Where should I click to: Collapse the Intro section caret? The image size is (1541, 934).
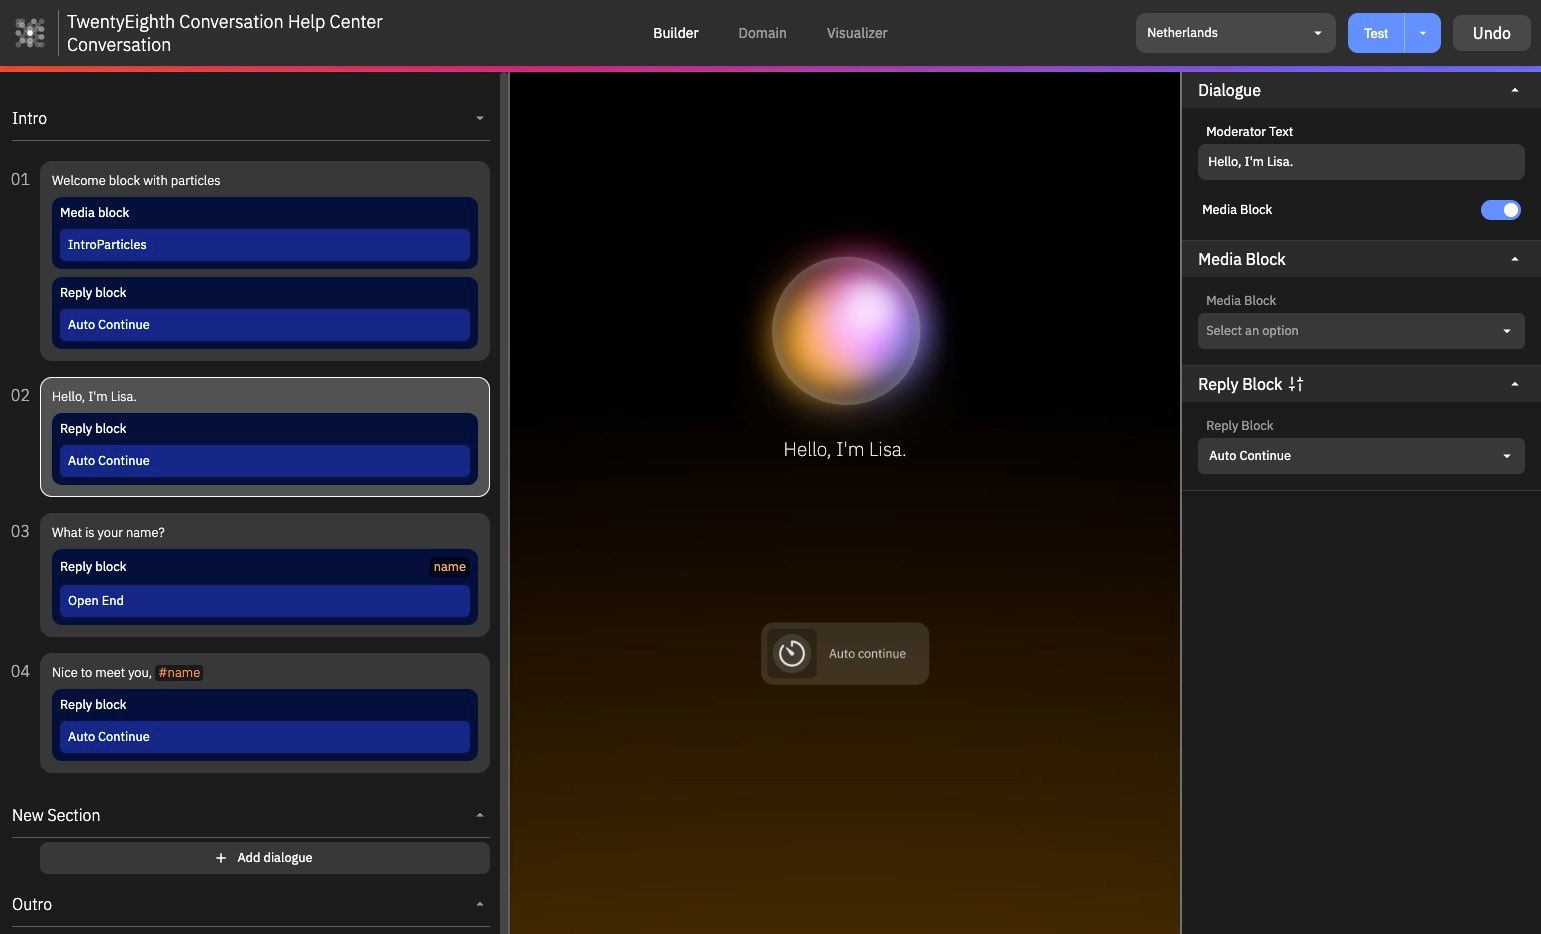[480, 118]
